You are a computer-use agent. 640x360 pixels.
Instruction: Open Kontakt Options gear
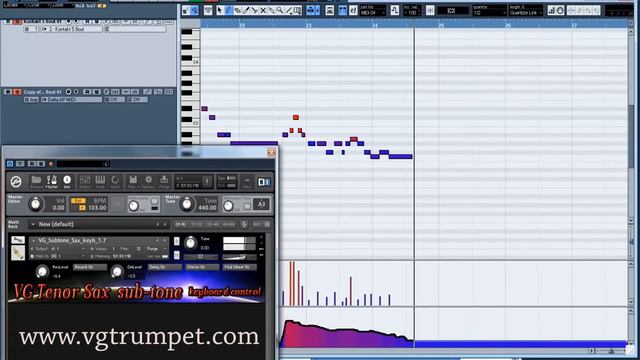pos(148,182)
